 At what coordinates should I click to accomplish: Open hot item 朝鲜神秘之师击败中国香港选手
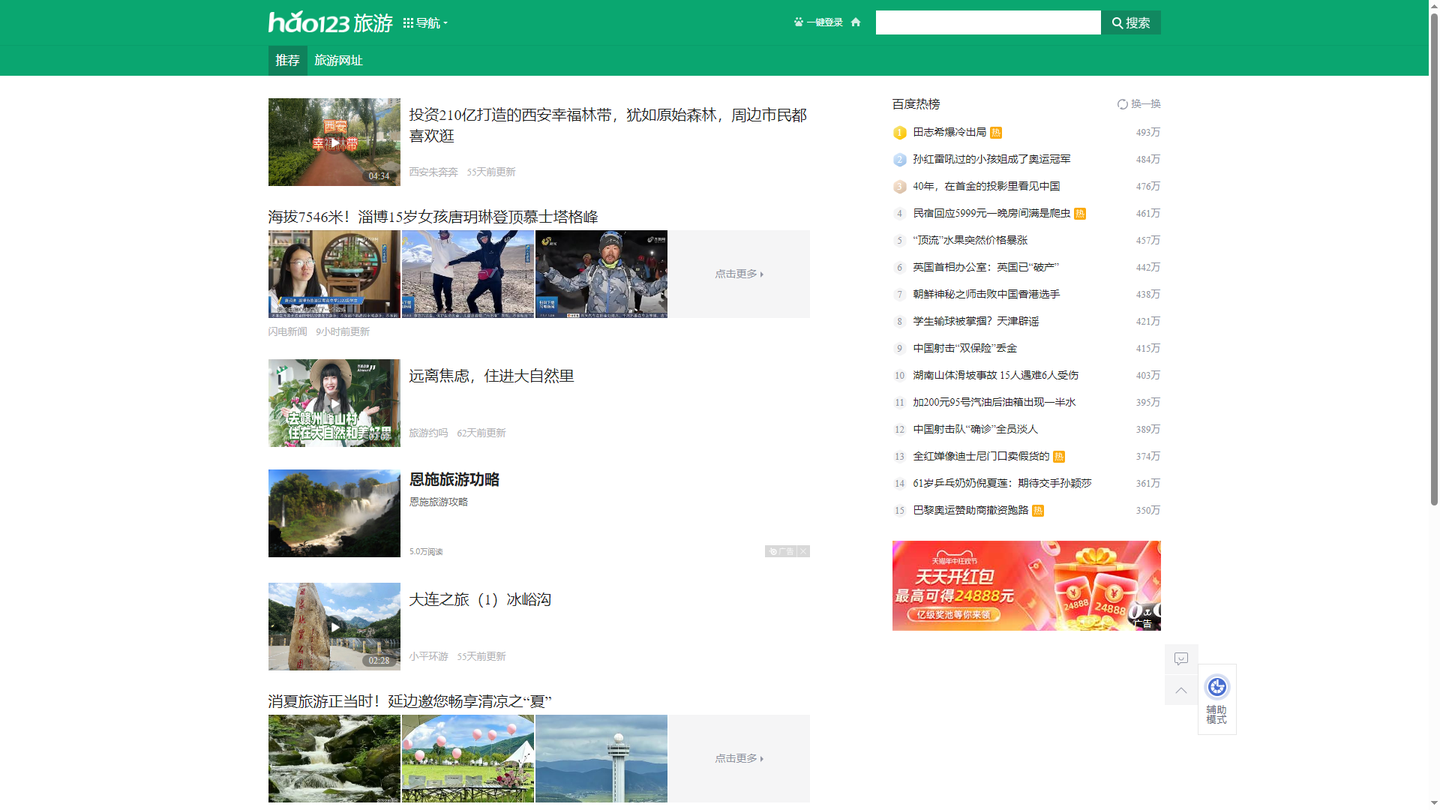[x=986, y=294]
